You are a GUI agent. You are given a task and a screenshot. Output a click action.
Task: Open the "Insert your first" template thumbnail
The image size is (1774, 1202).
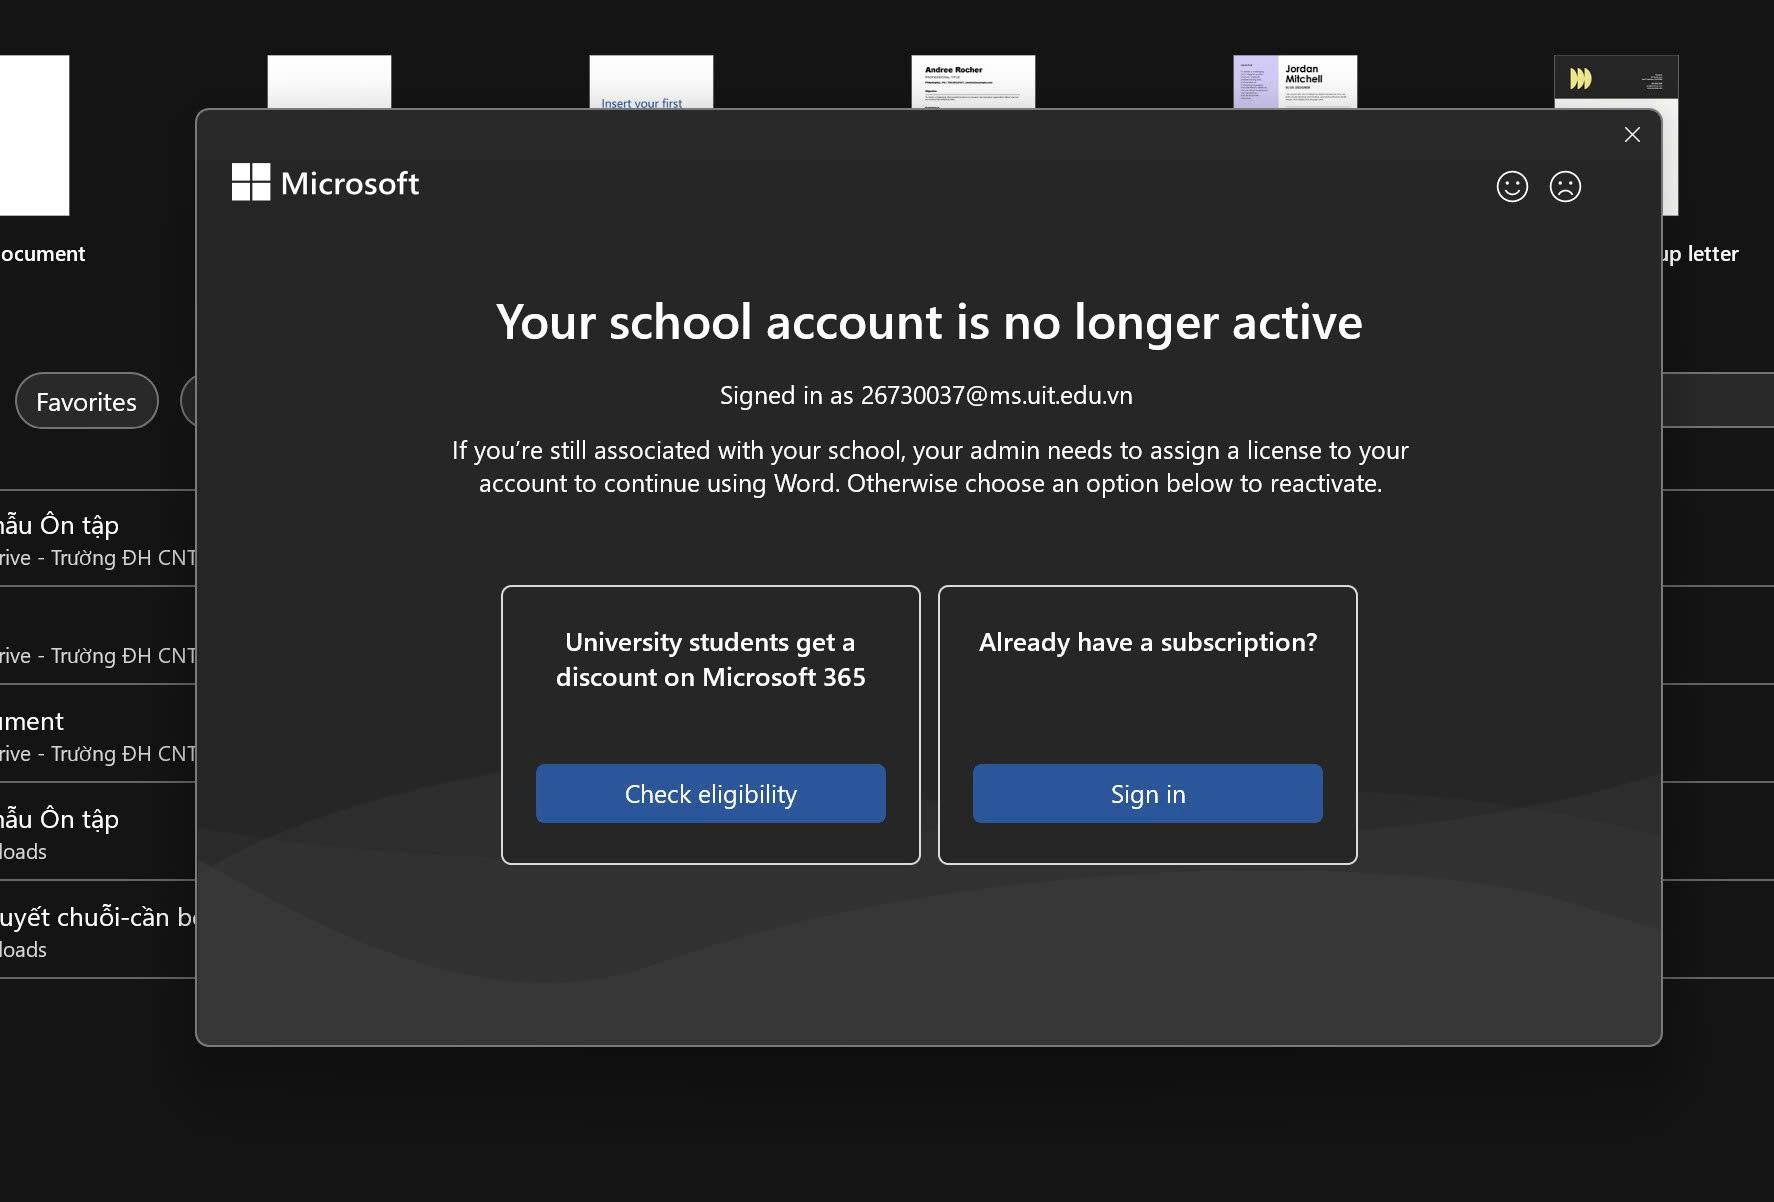651,81
